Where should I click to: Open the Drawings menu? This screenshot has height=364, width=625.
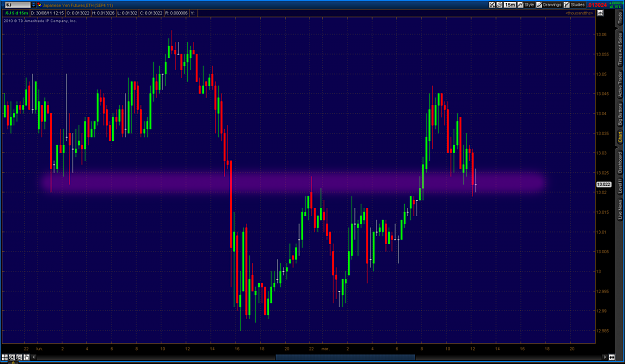click(x=552, y=5)
